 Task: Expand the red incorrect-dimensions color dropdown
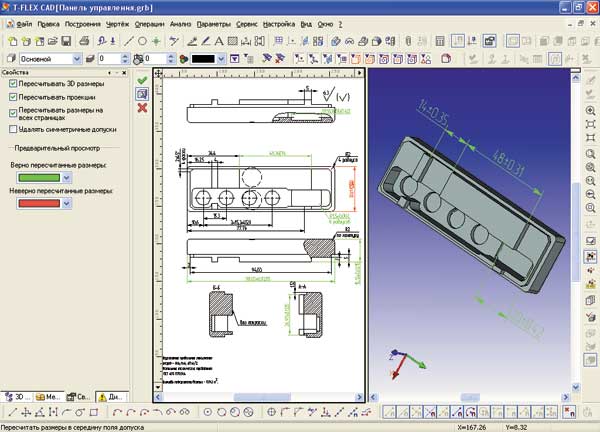pos(67,203)
